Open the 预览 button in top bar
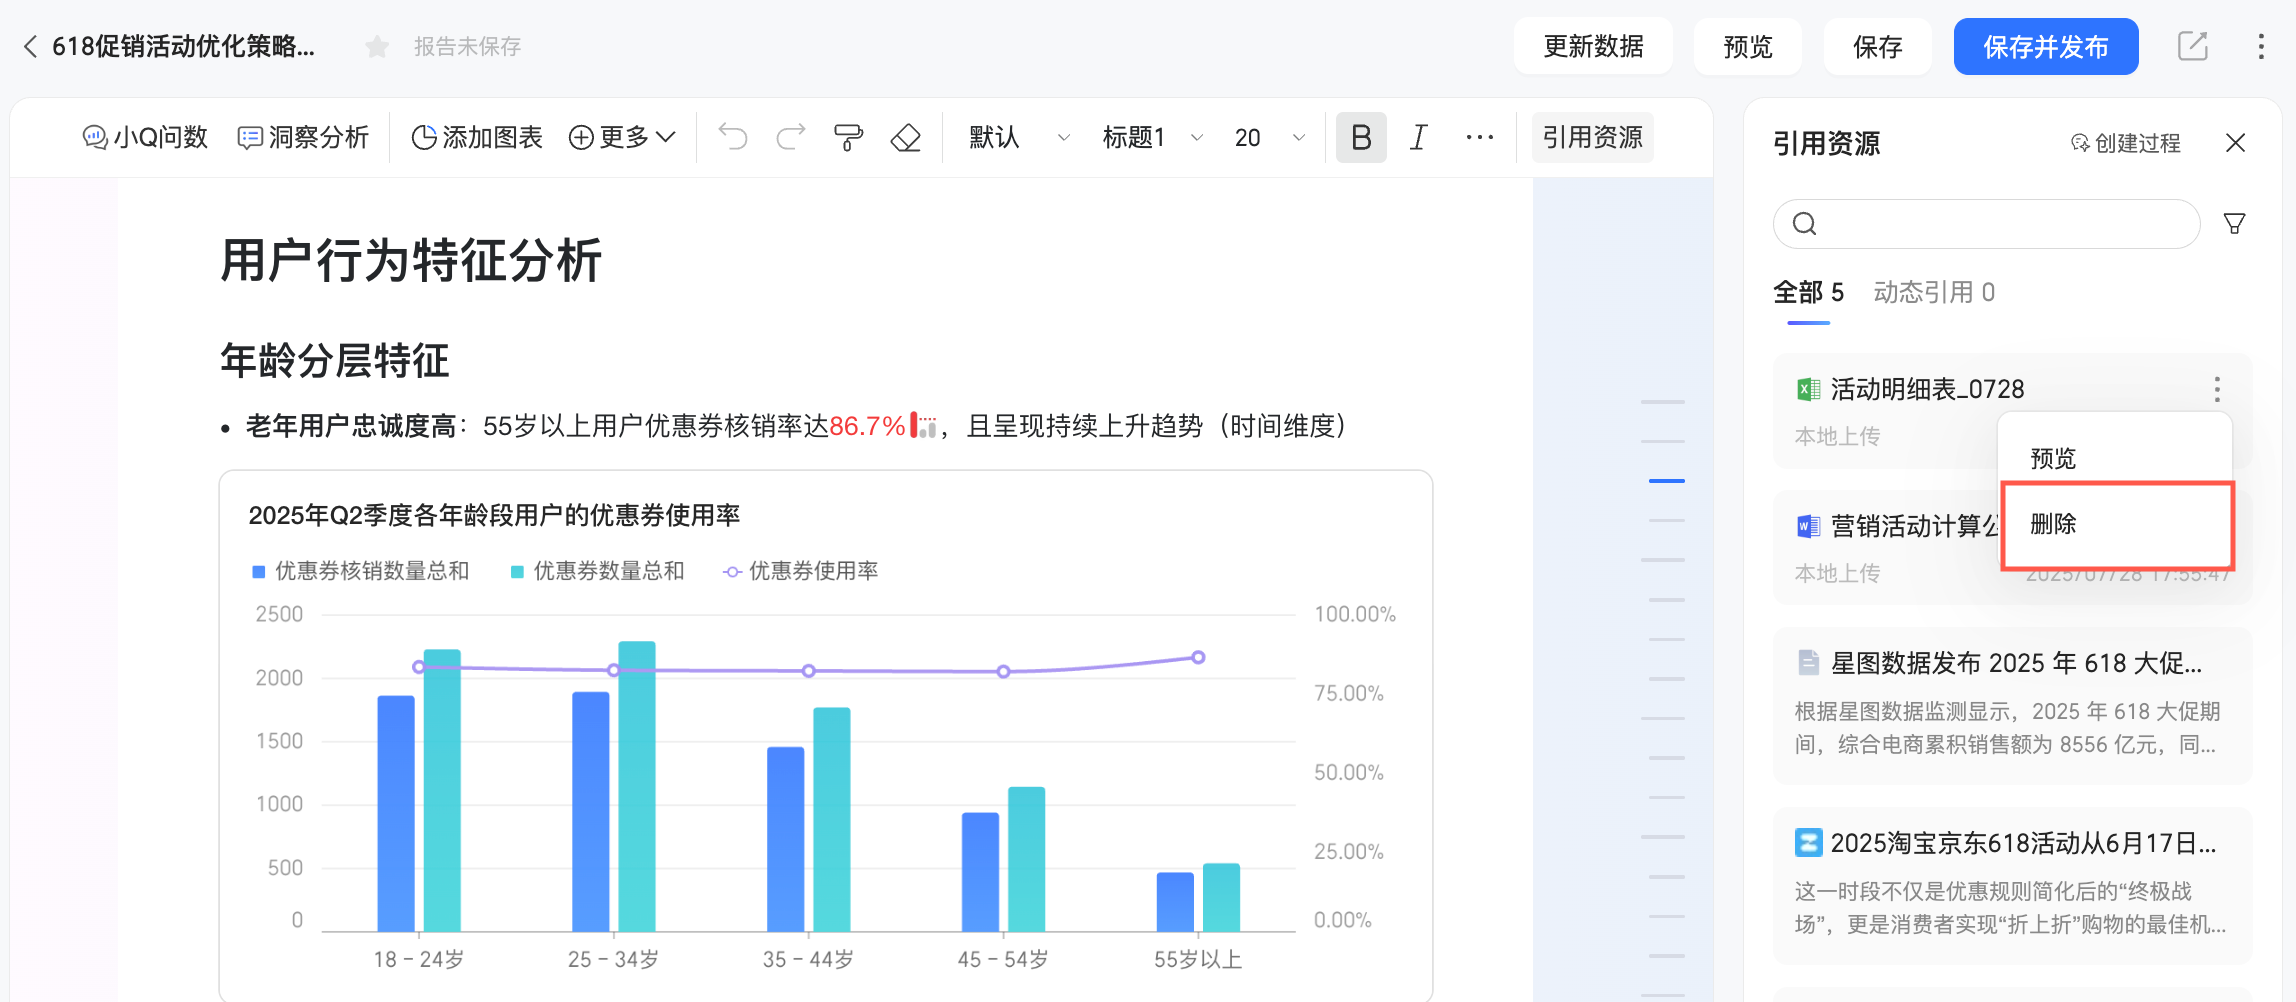 (1748, 47)
